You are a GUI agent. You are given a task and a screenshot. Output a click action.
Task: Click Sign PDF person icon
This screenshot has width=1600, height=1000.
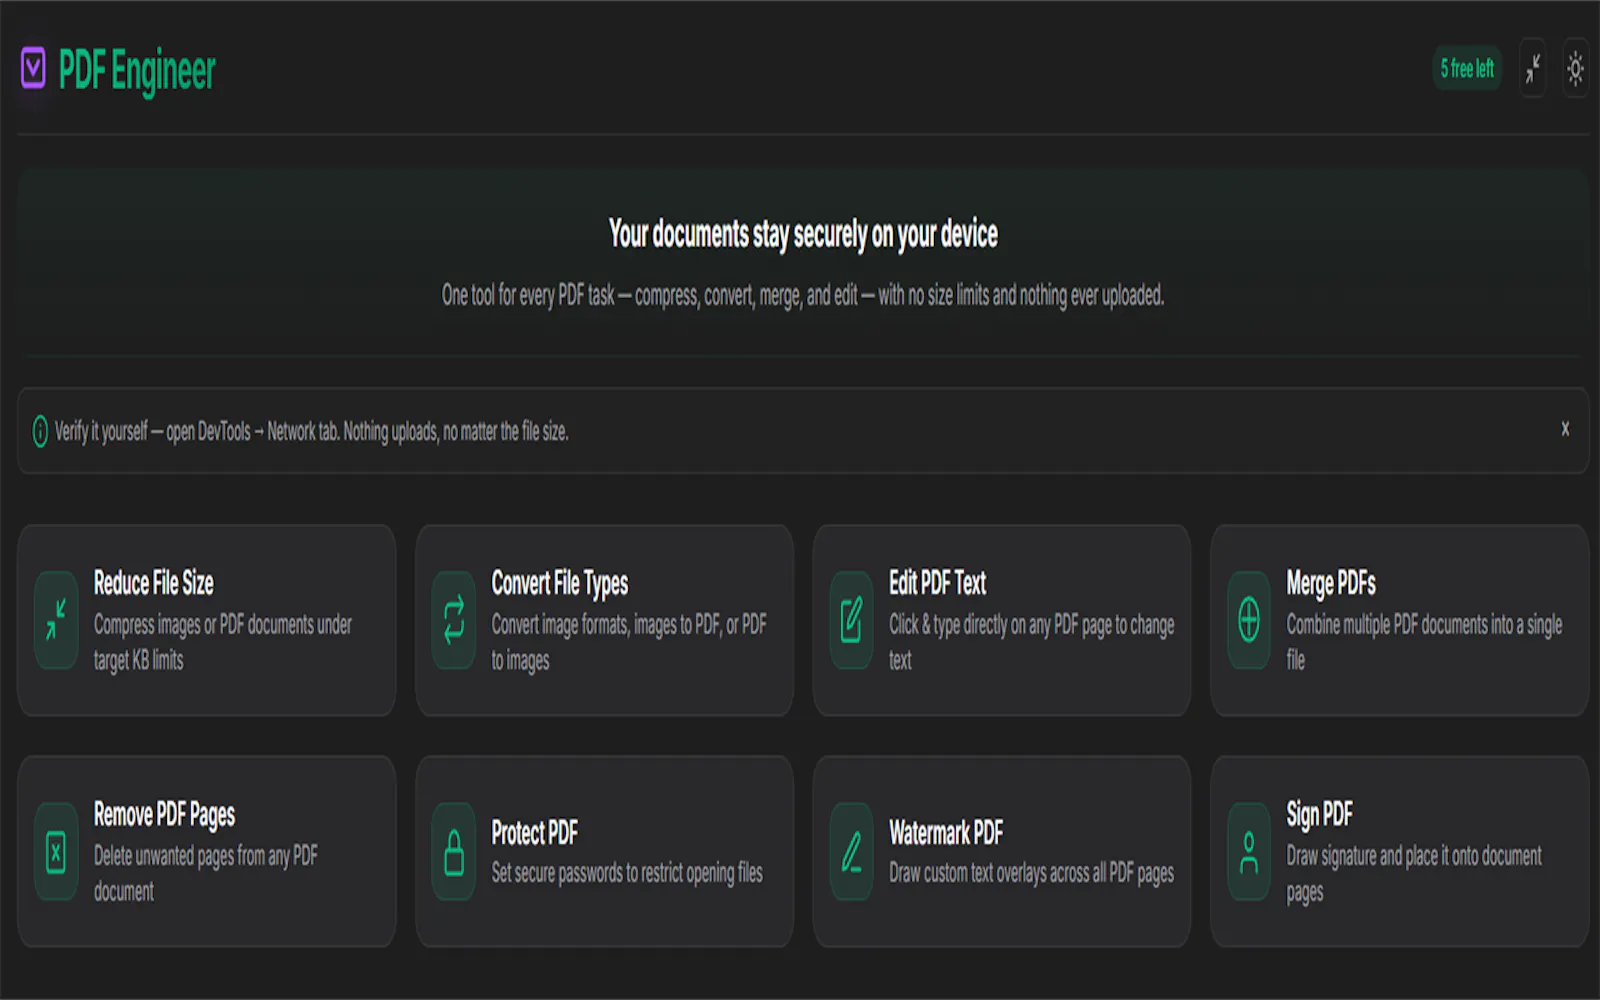[1249, 852]
